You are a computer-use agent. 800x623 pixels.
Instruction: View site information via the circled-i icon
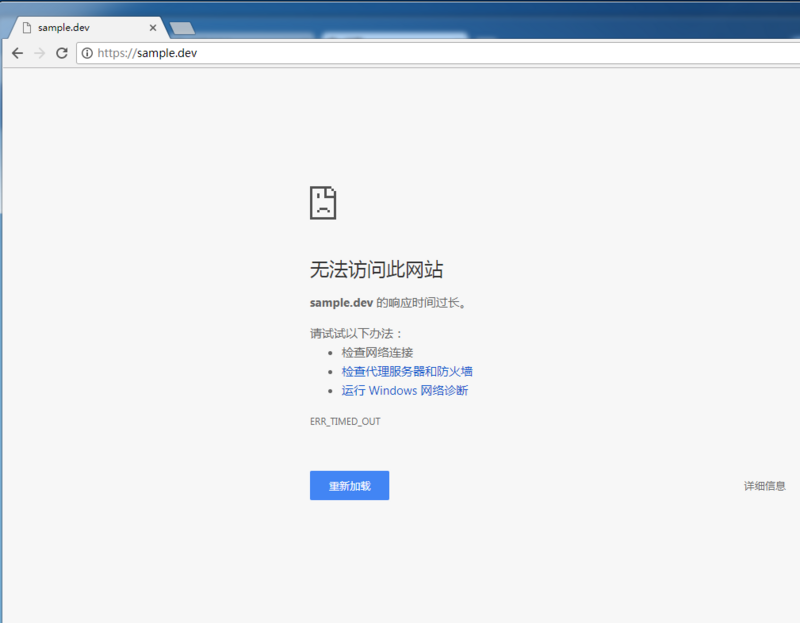[87, 53]
